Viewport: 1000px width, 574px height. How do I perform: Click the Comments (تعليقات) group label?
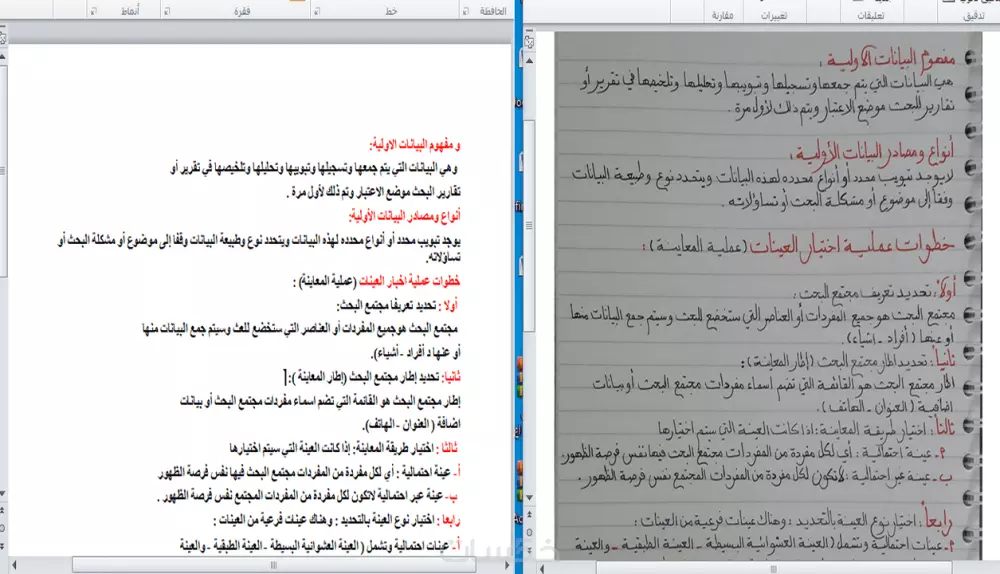(871, 15)
